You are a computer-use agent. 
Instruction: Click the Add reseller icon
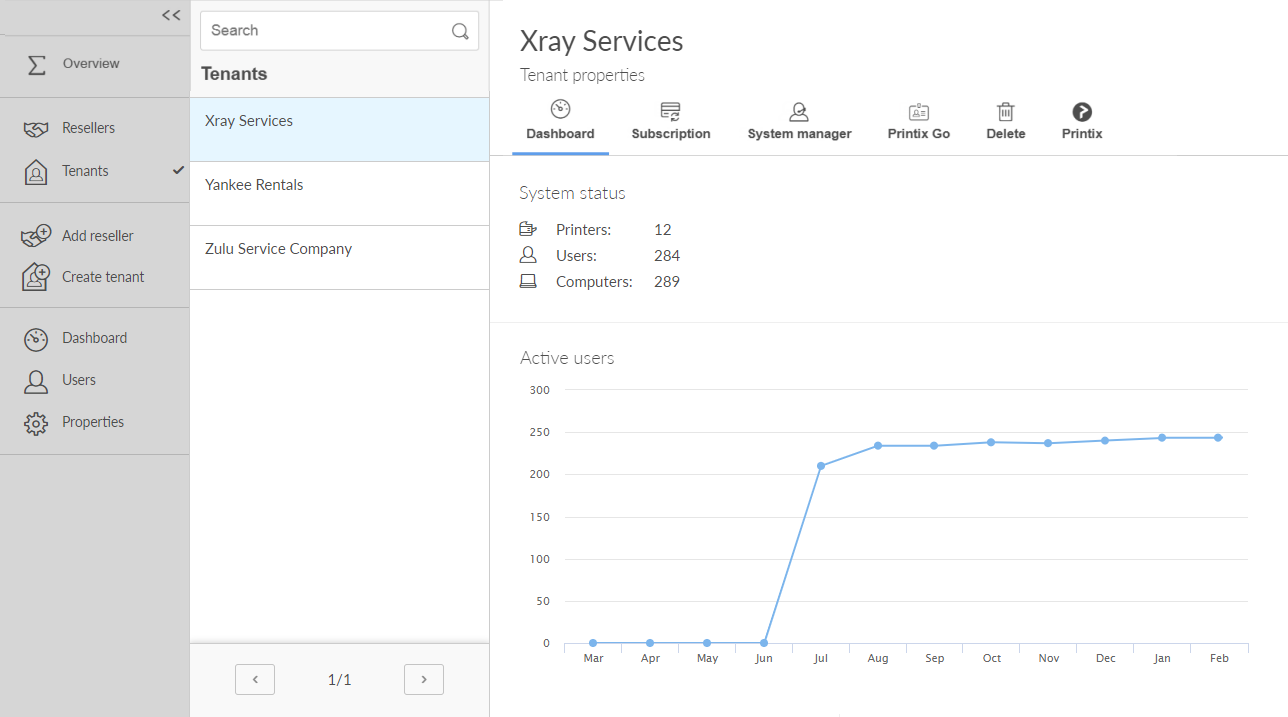click(36, 236)
